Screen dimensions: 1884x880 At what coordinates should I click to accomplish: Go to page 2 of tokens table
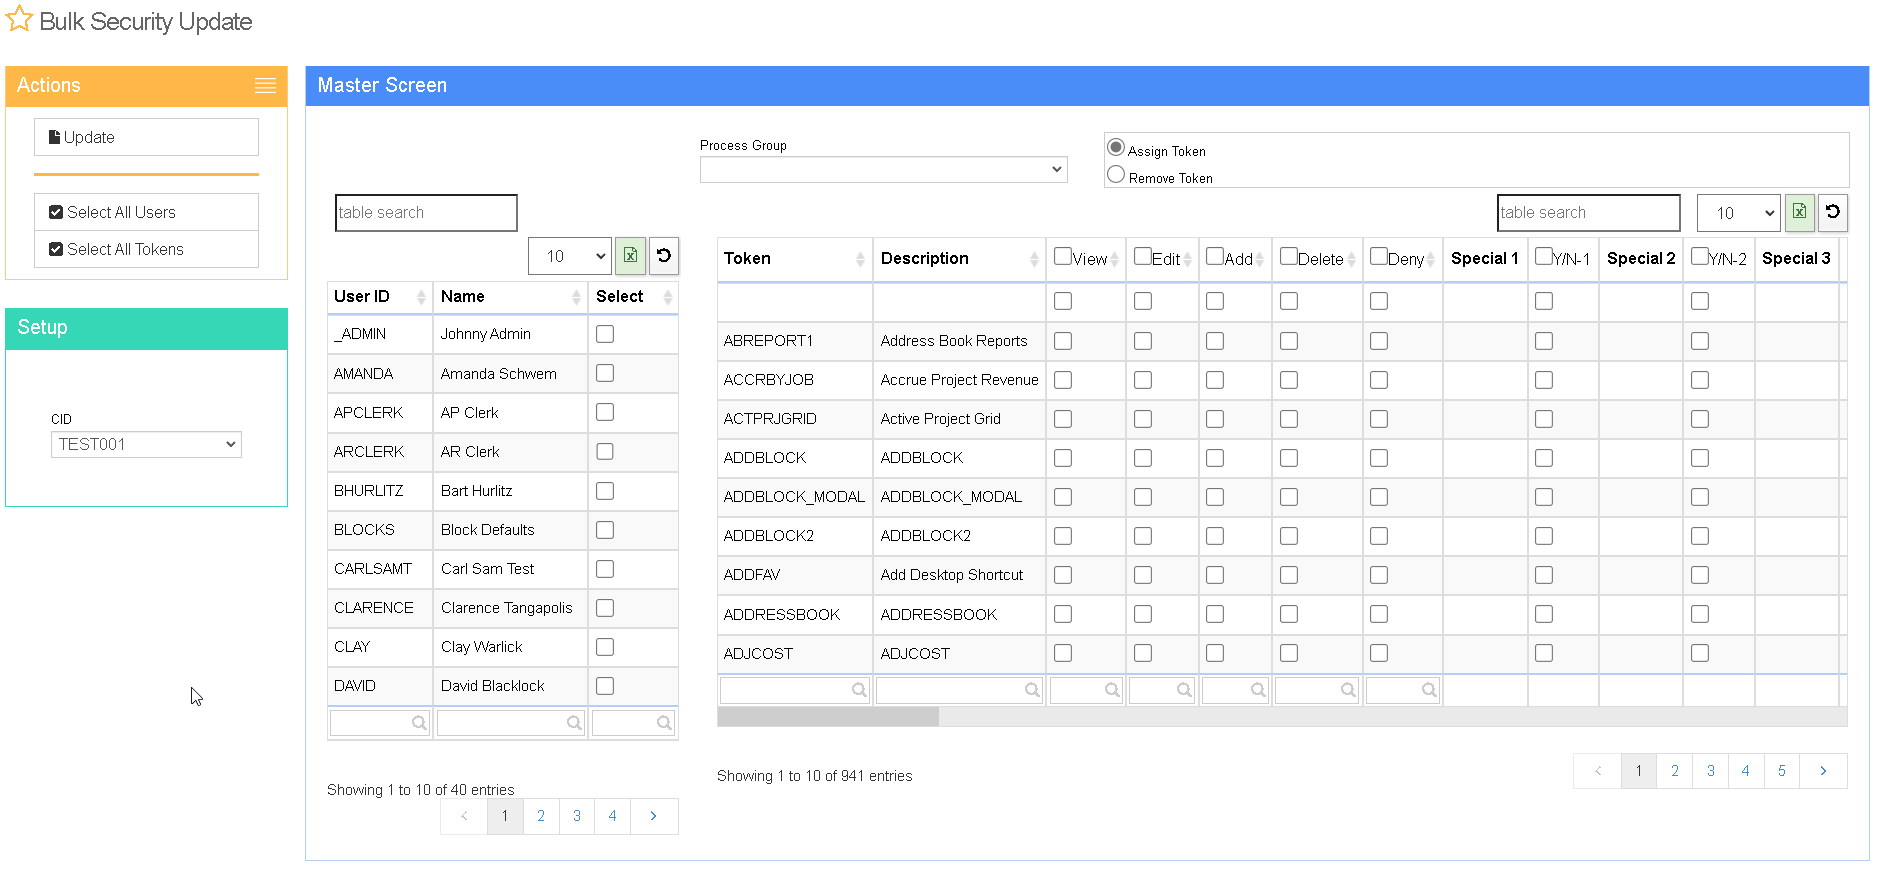1675,771
